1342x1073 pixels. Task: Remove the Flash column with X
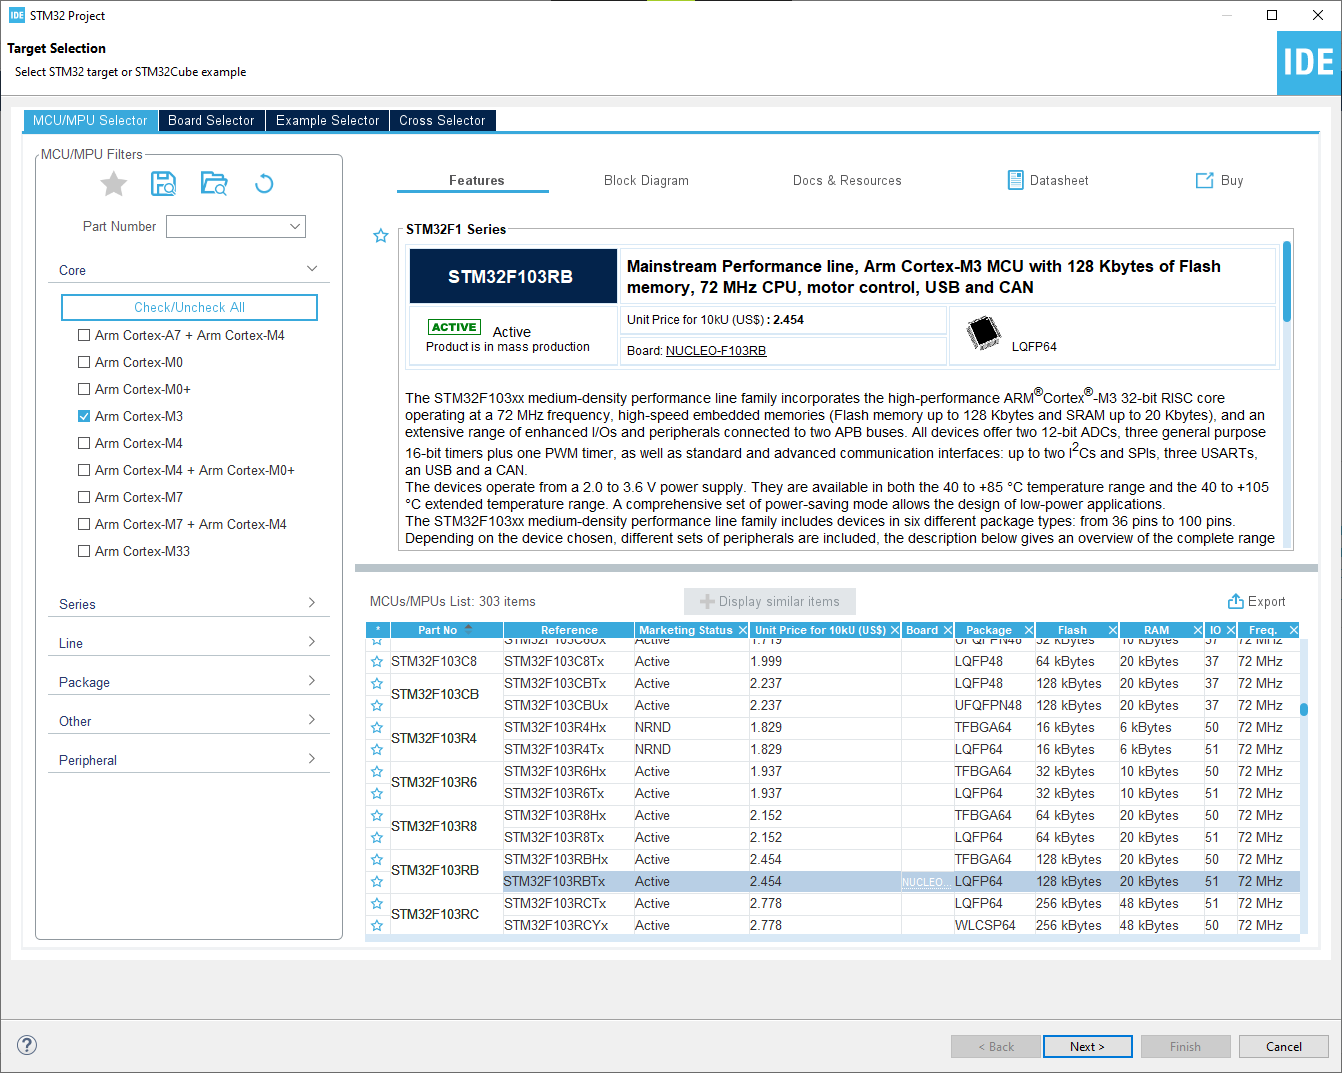click(1111, 630)
